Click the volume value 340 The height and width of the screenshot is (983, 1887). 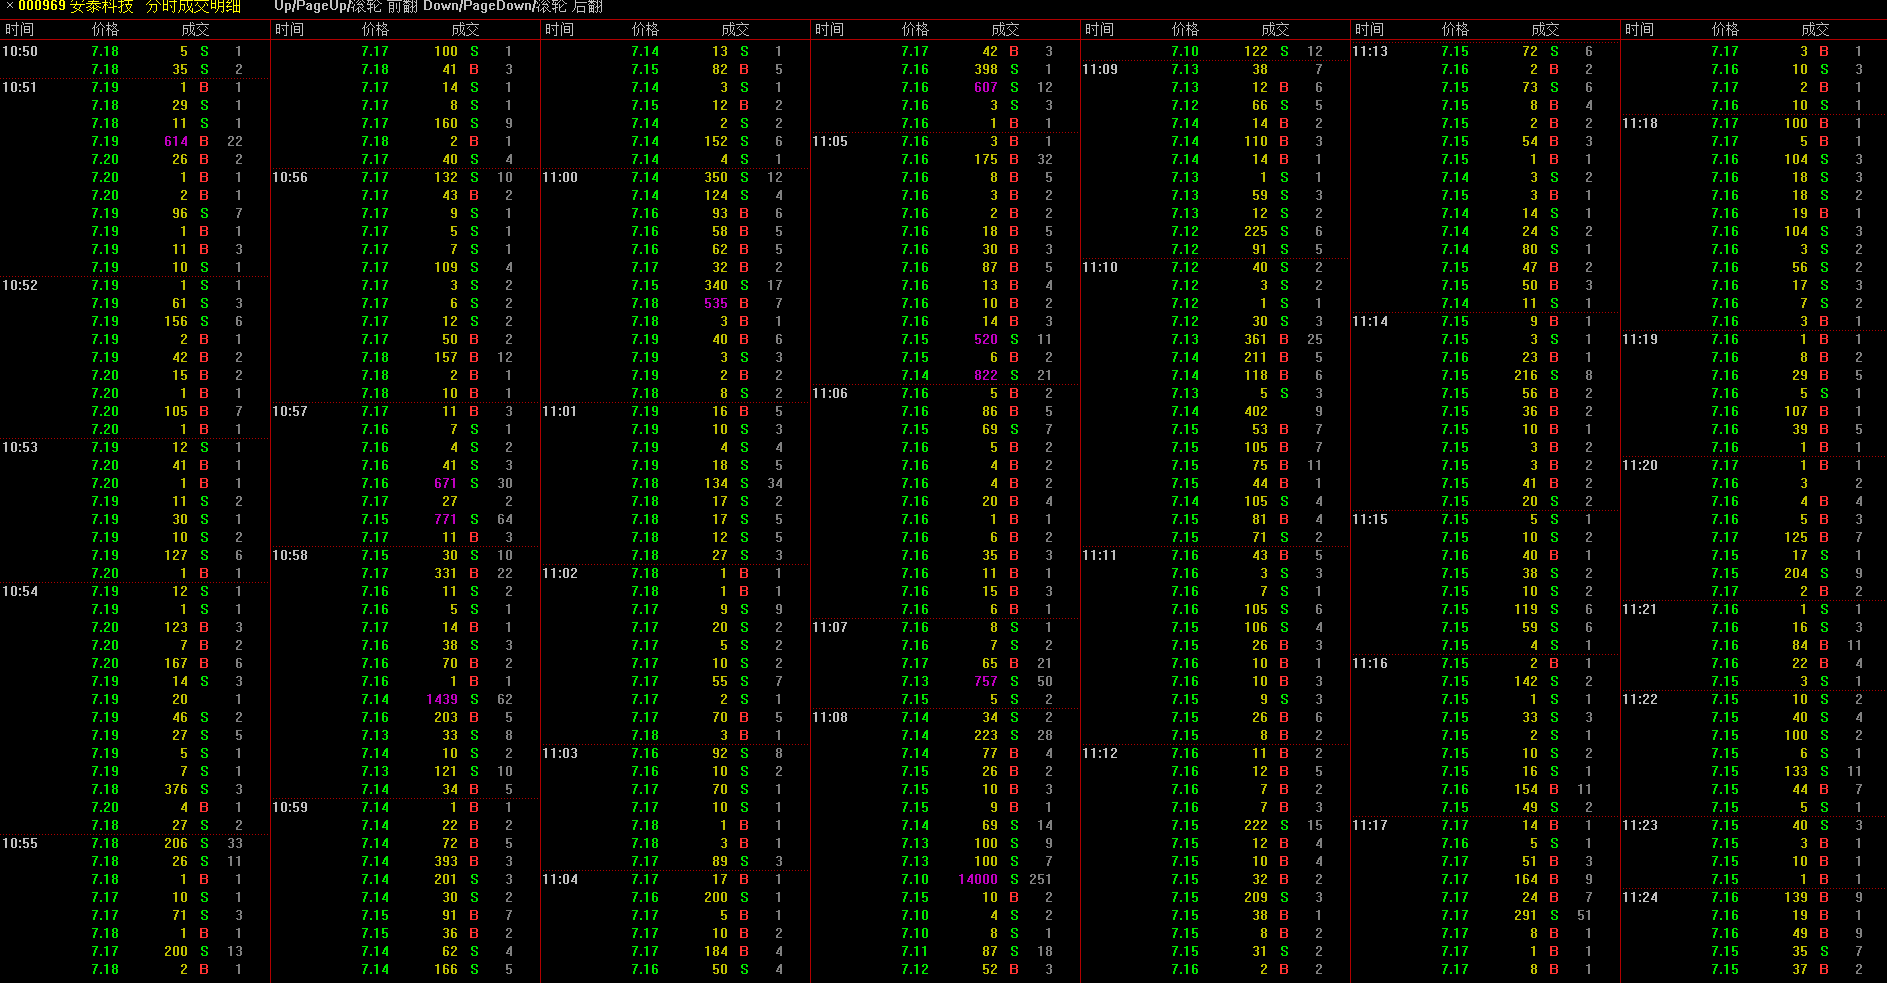[716, 285]
